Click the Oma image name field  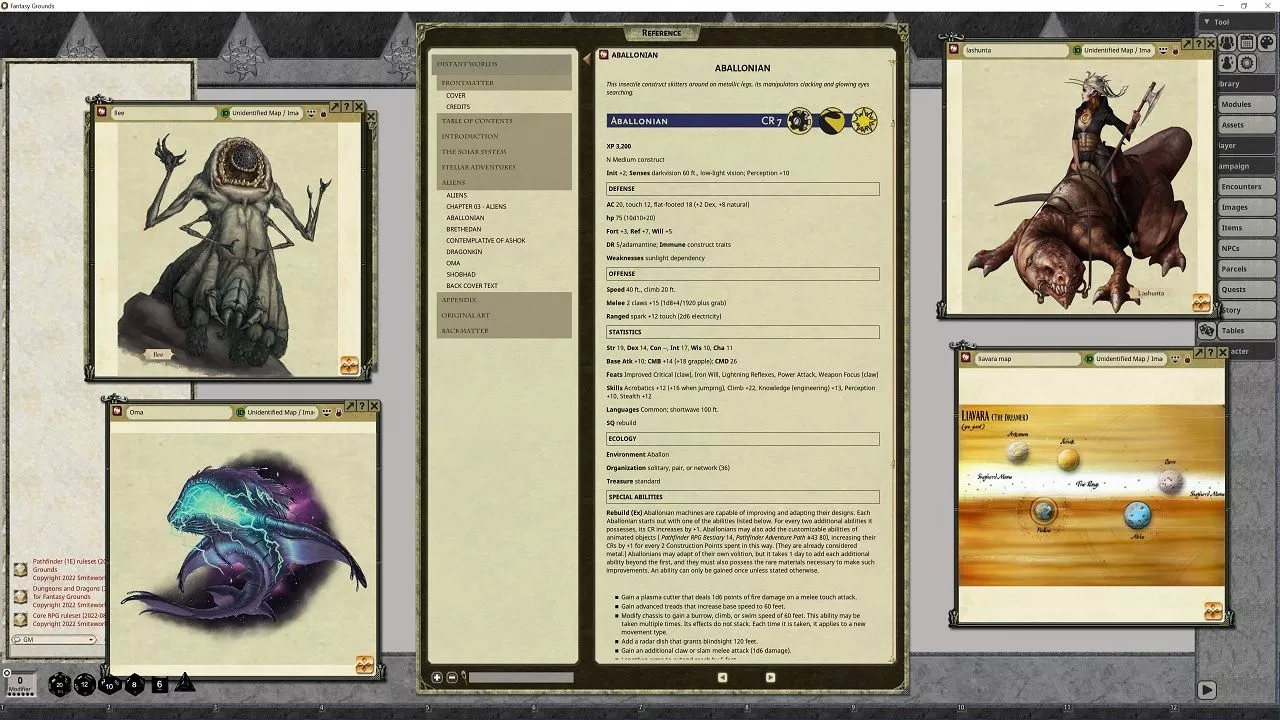(x=179, y=412)
